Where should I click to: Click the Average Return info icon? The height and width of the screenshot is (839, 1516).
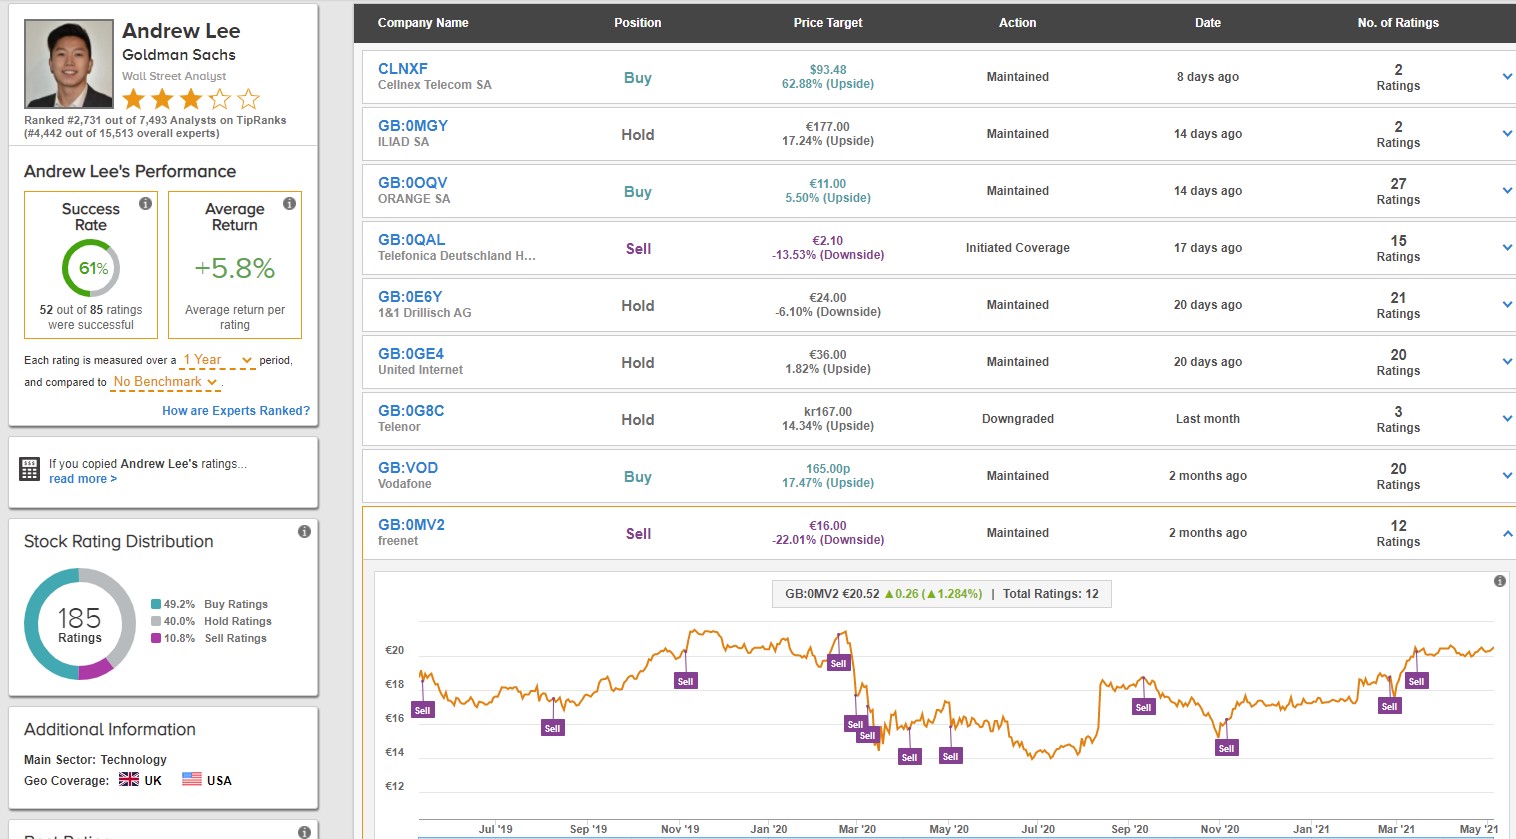pos(289,203)
